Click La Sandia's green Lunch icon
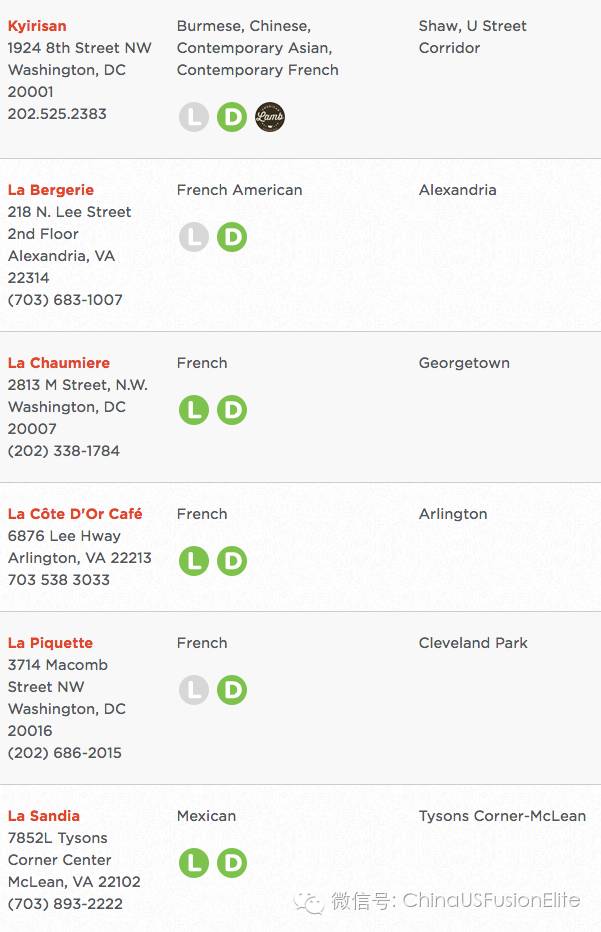The width and height of the screenshot is (601, 932). point(194,863)
